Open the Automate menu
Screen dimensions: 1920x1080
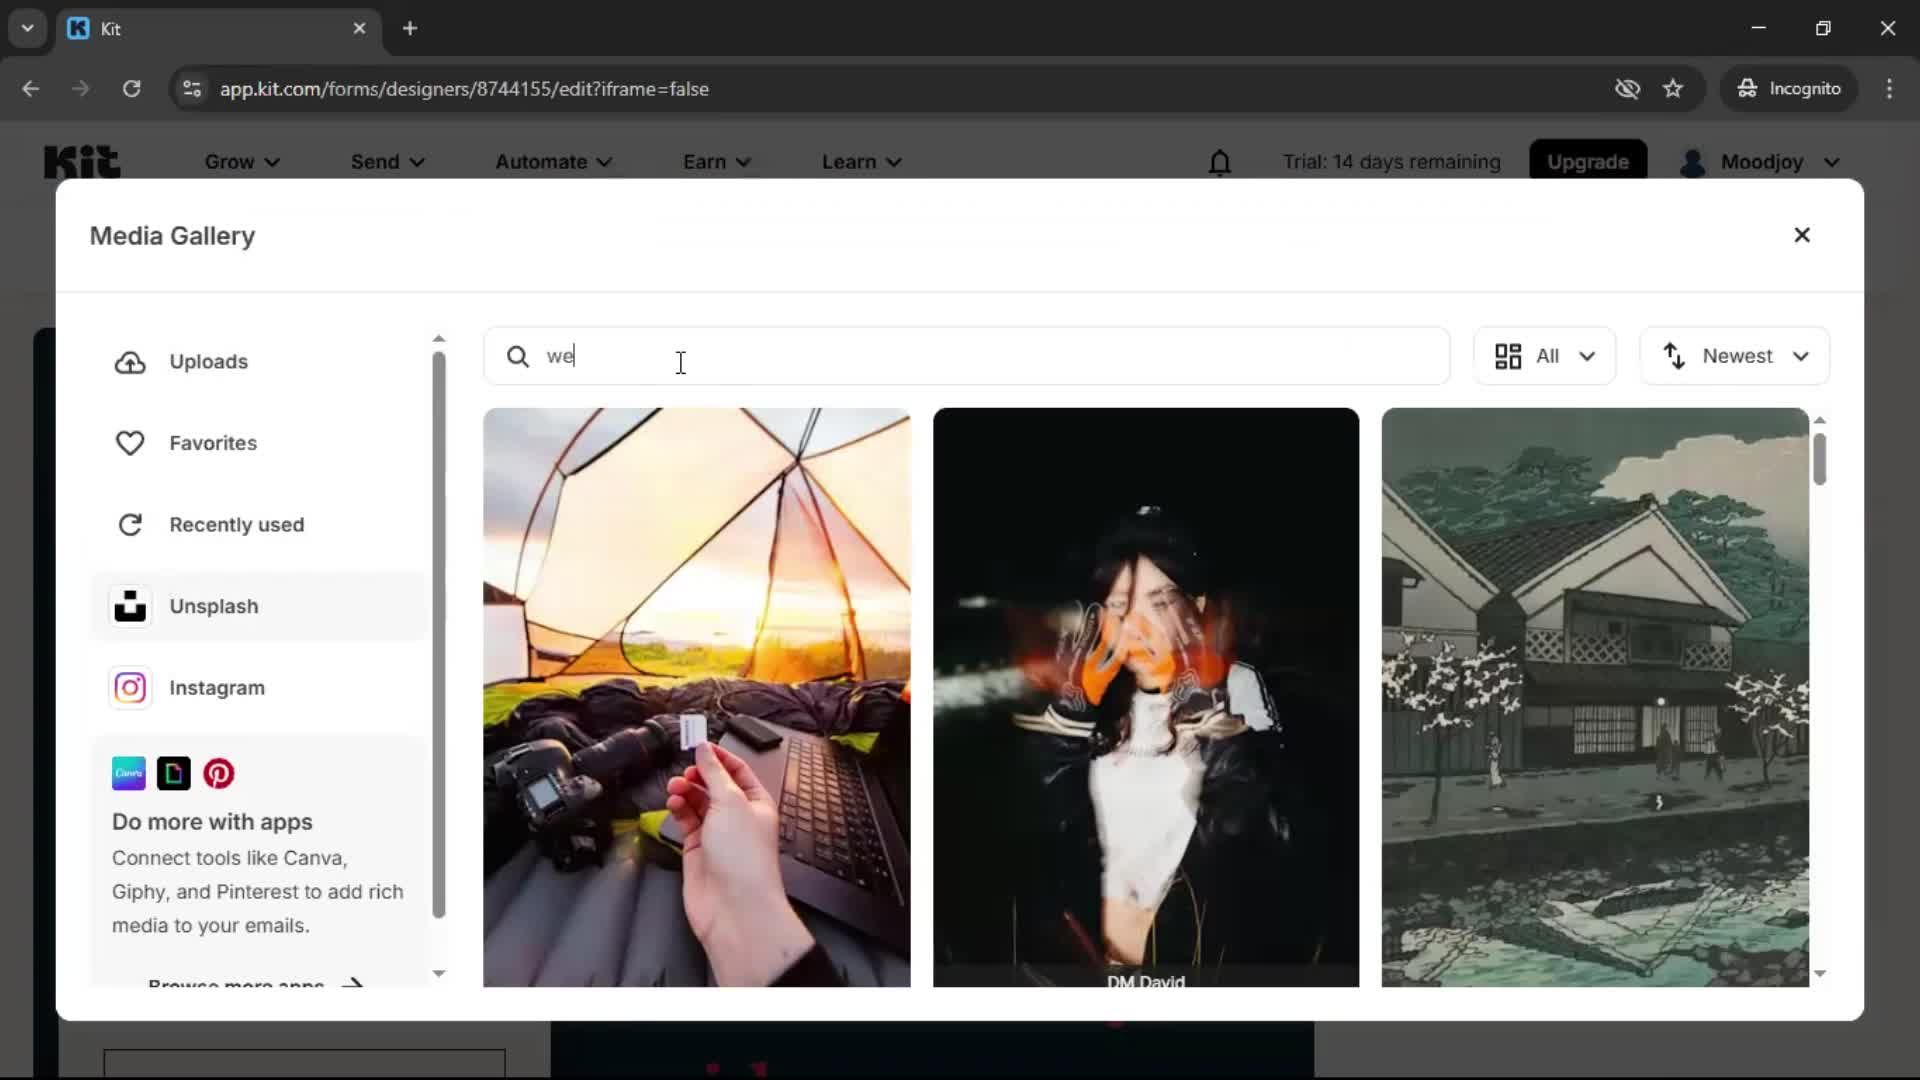coord(552,161)
